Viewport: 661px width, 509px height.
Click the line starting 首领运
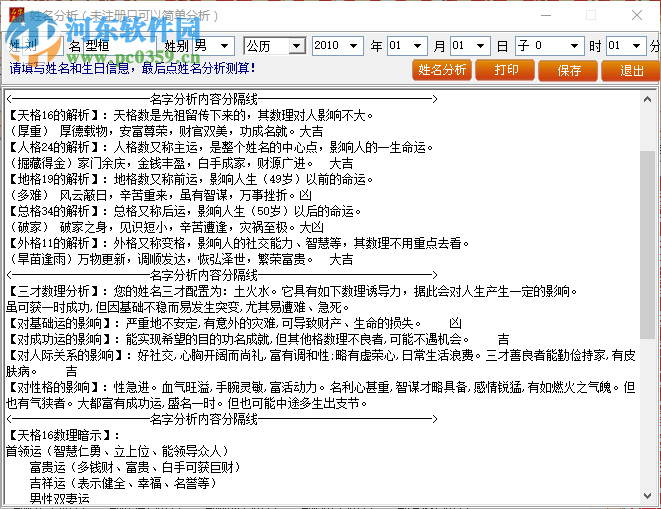tap(117, 451)
